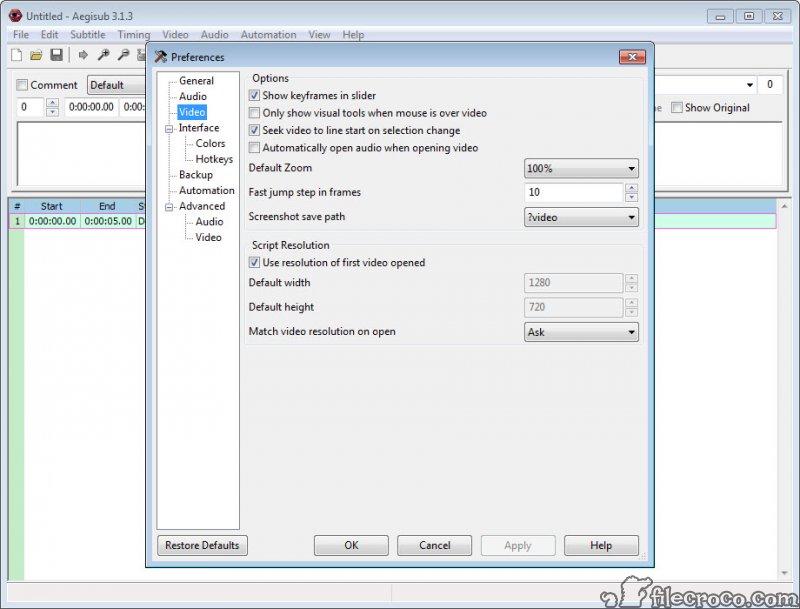Image resolution: width=800 pixels, height=609 pixels.
Task: Select Hotkeys under Interface
Action: [214, 159]
